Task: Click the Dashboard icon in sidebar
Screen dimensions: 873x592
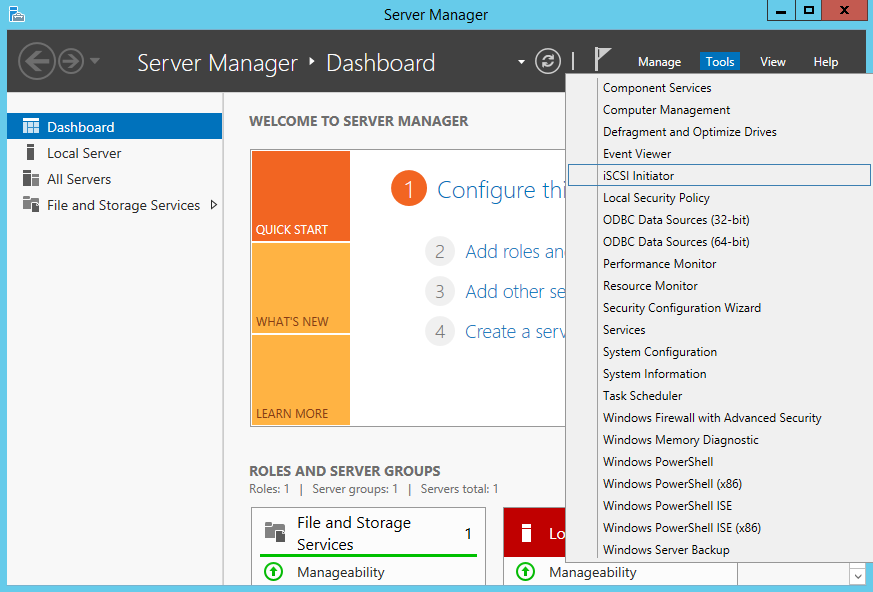Action: [31, 127]
